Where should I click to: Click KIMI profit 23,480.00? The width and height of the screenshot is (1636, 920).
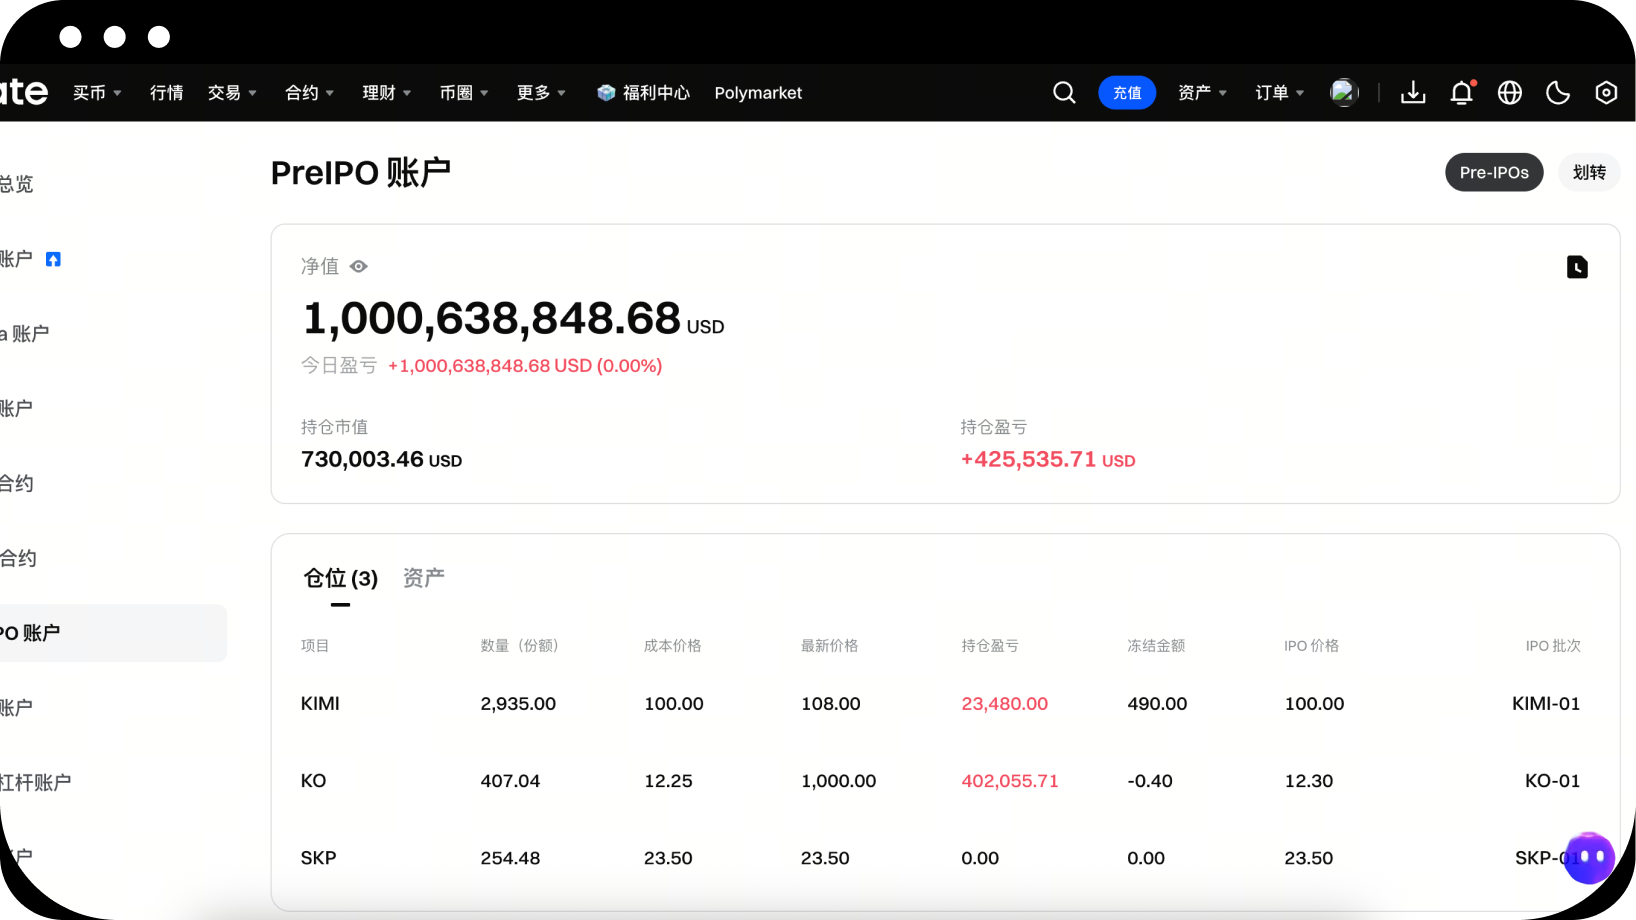click(1004, 704)
